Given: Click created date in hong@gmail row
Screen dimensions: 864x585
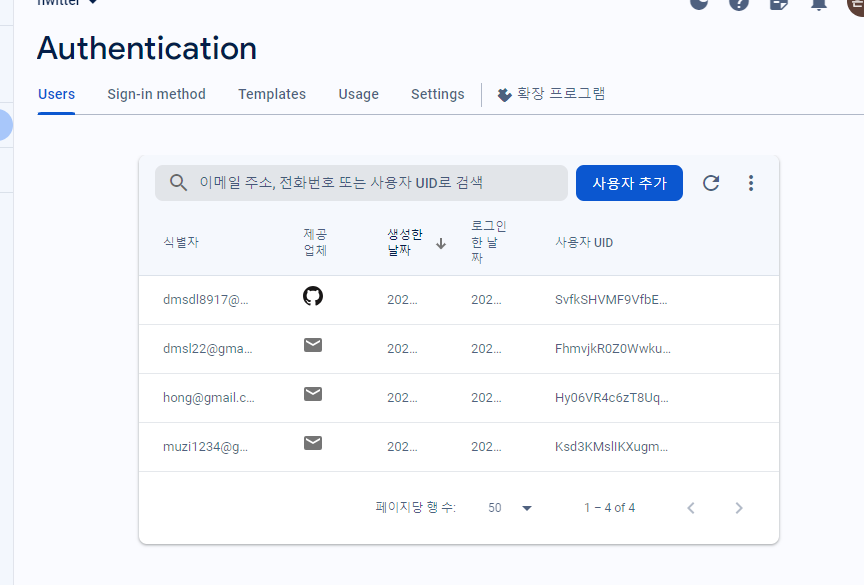Looking at the screenshot, I should (402, 398).
